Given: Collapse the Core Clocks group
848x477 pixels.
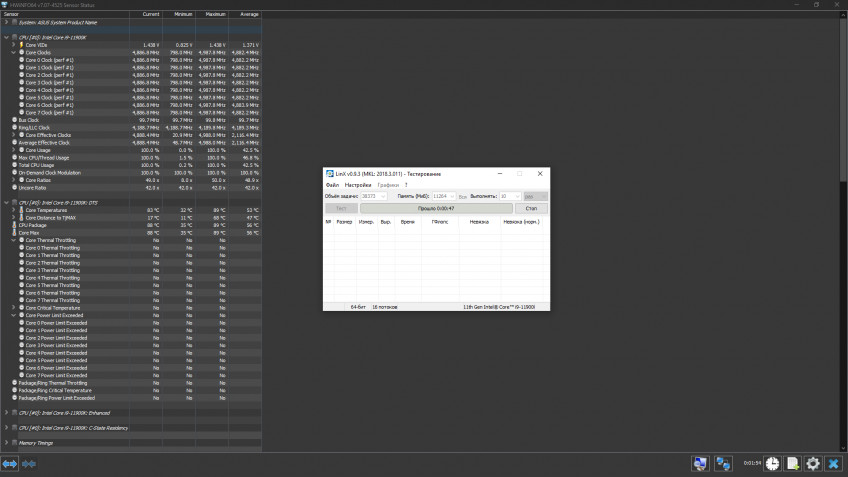Looking at the screenshot, I should click(x=14, y=52).
